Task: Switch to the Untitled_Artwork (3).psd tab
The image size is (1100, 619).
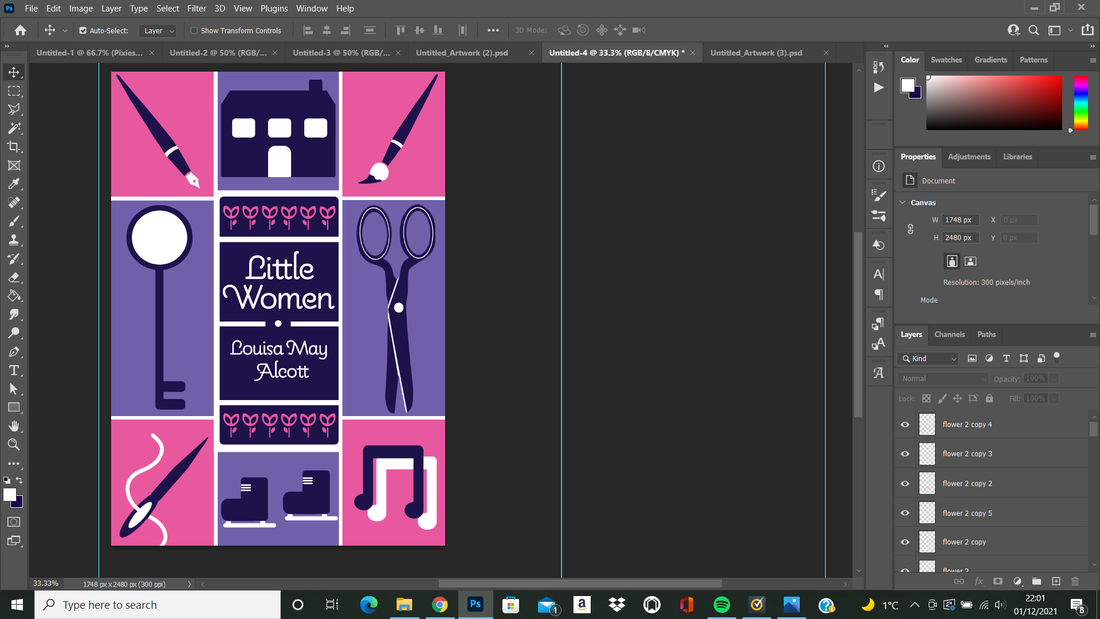Action: (756, 53)
